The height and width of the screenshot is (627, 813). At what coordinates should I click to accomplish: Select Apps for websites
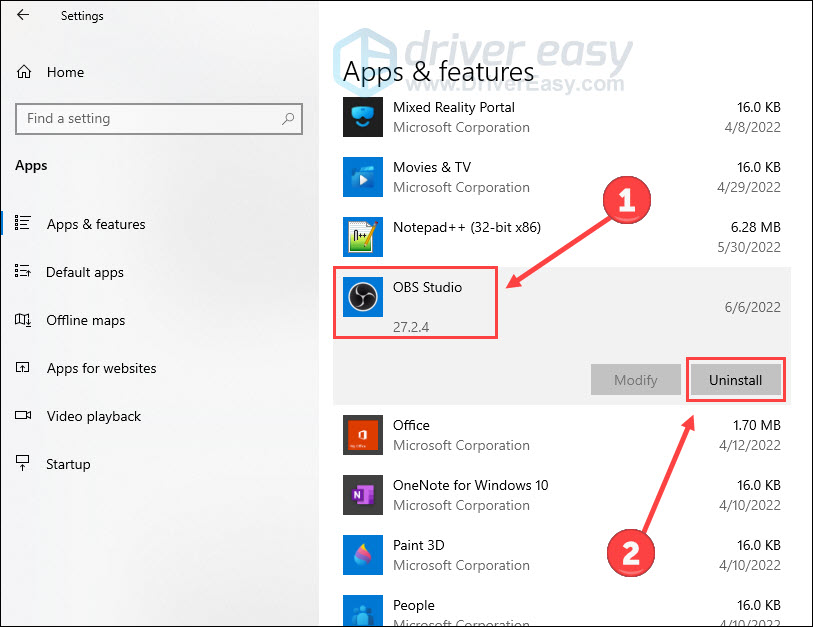[102, 368]
